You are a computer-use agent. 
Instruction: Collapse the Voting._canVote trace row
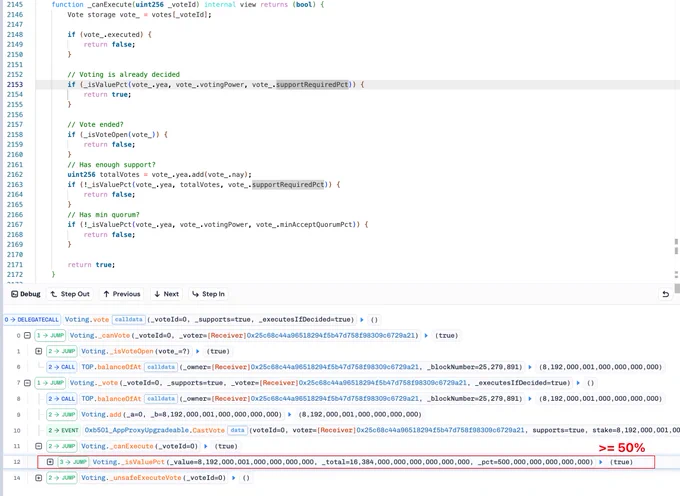[x=27, y=336]
